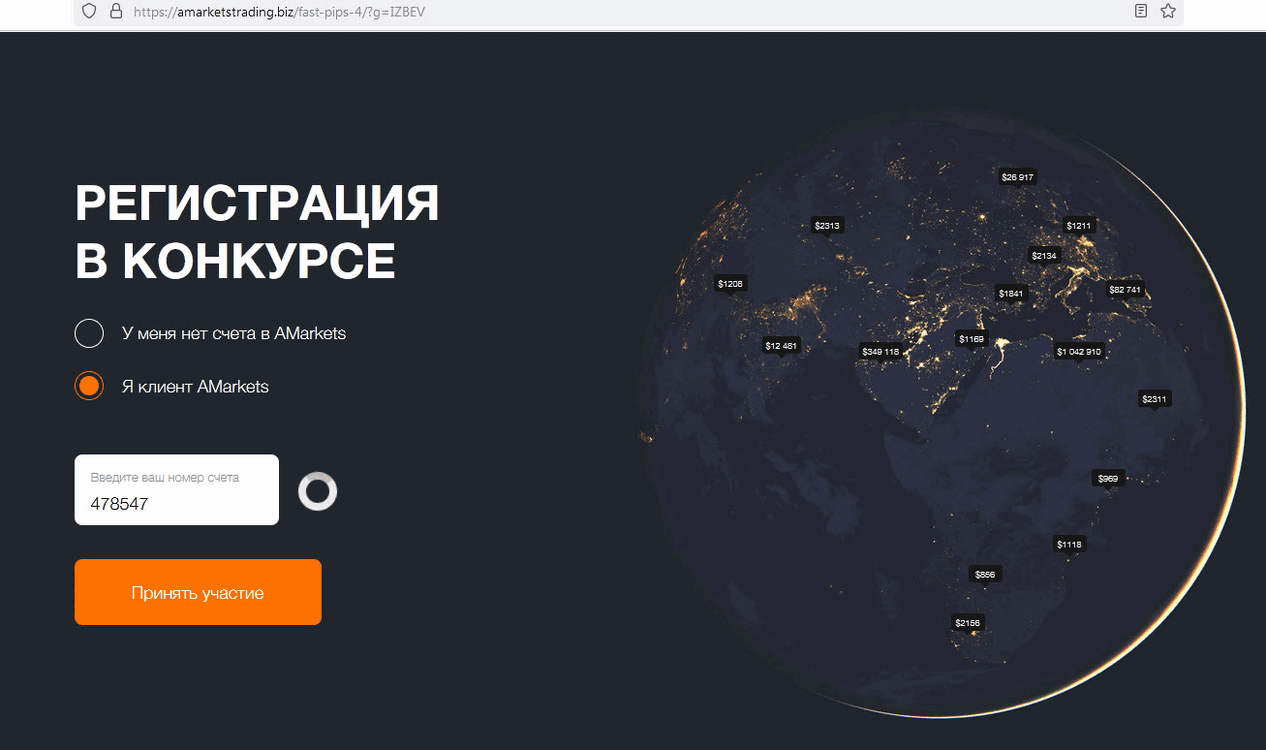Viewport: 1266px width, 750px height.
Task: Click the $82 741 map label
Action: pyautogui.click(x=1125, y=290)
